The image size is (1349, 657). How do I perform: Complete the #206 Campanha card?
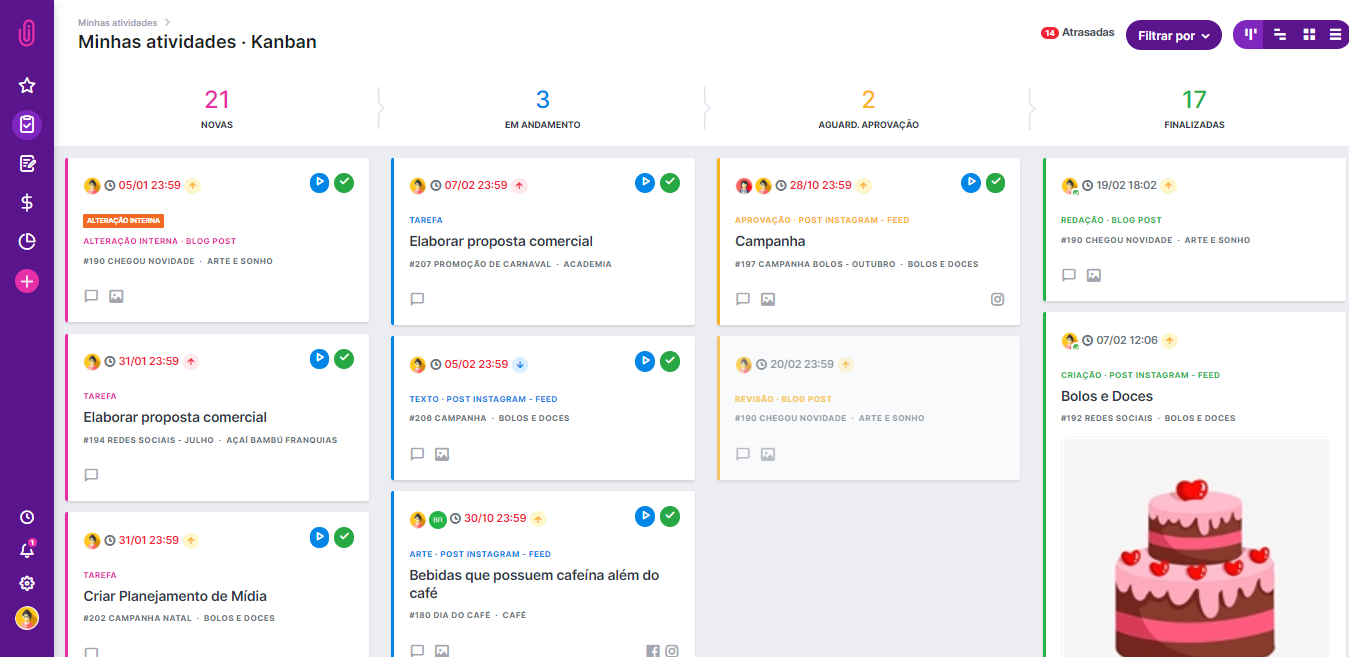[x=670, y=361]
